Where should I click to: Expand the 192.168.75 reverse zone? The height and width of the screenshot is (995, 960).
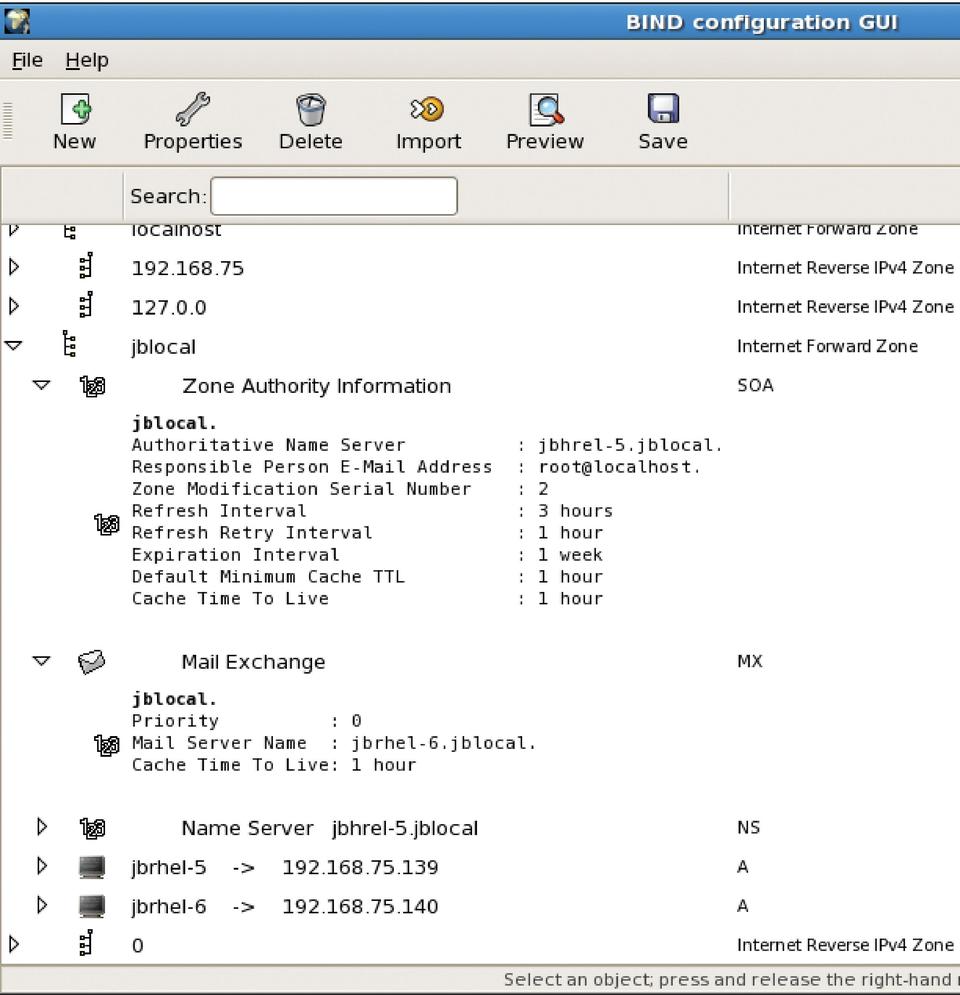click(14, 268)
